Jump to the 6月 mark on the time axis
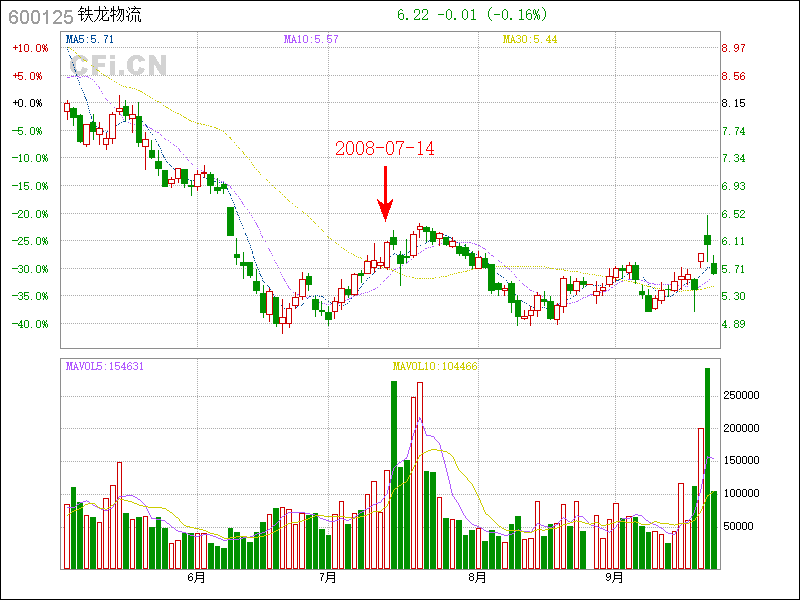Screen dimensions: 800x600 [x=197, y=577]
